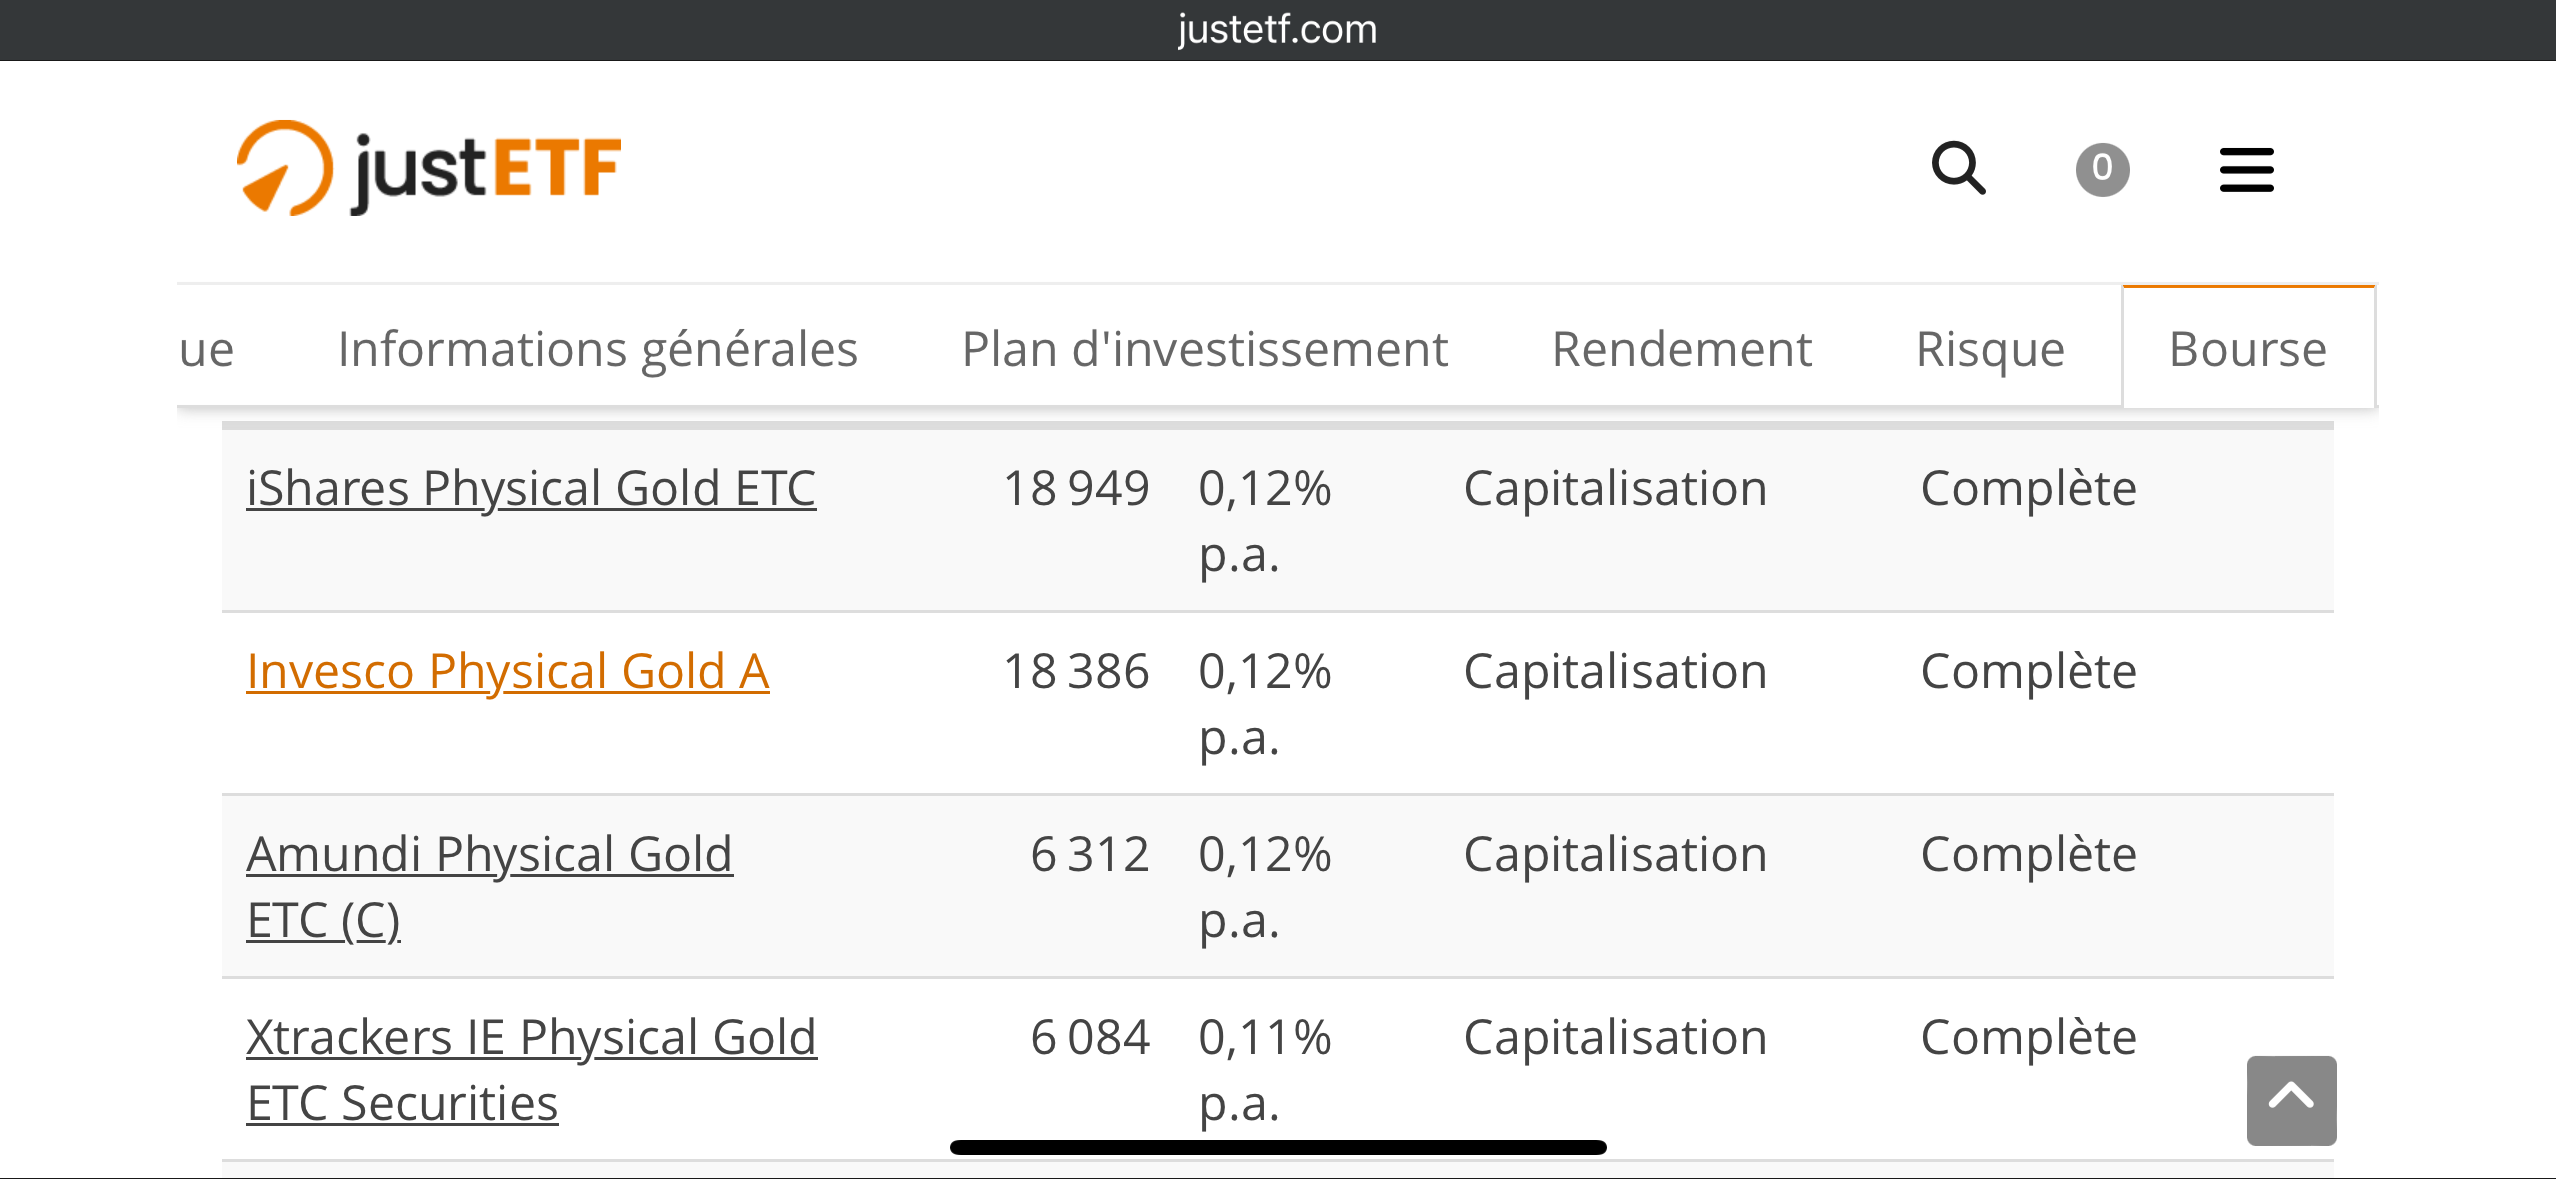Click the justETF logo
Screen dimensions: 2556x1179
(x=428, y=168)
